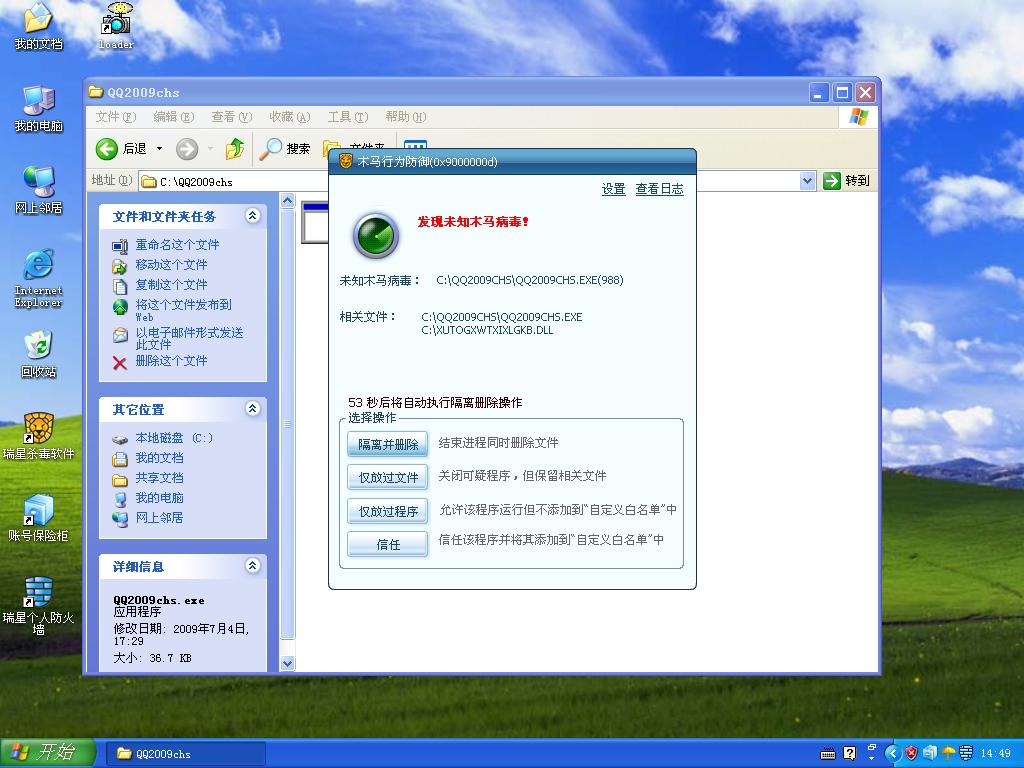The height and width of the screenshot is (768, 1024).
Task: Open the address bar dropdown arrow
Action: pyautogui.click(x=808, y=181)
